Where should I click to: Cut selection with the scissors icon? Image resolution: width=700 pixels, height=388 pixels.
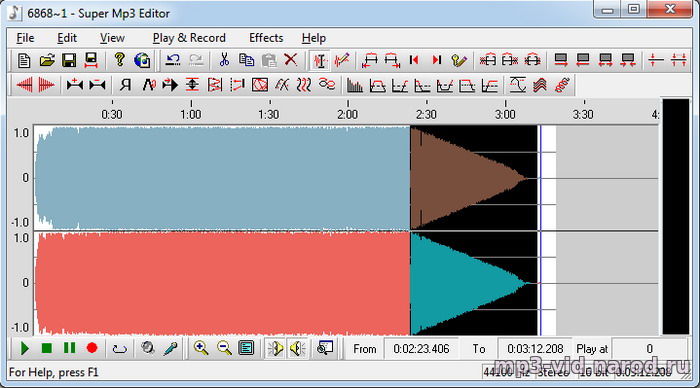(x=224, y=60)
